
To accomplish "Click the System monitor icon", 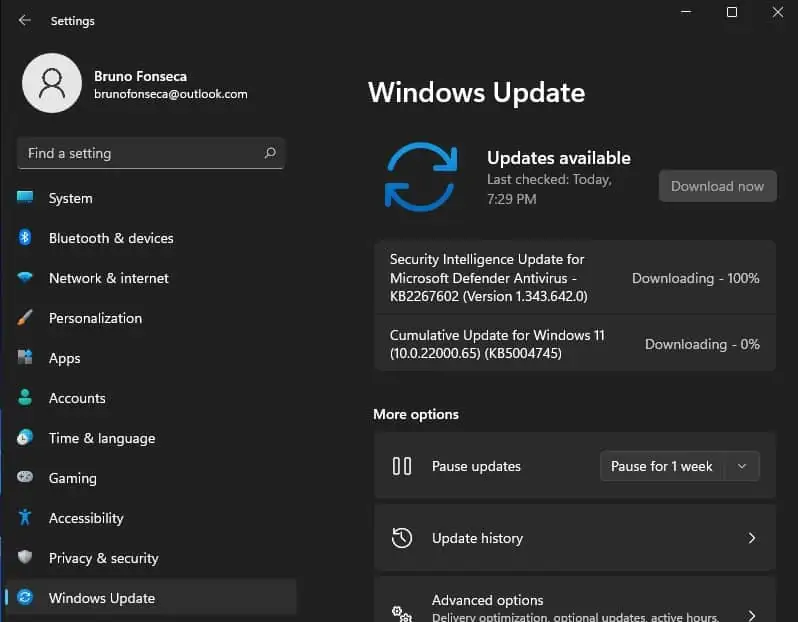I will pyautogui.click(x=25, y=197).
